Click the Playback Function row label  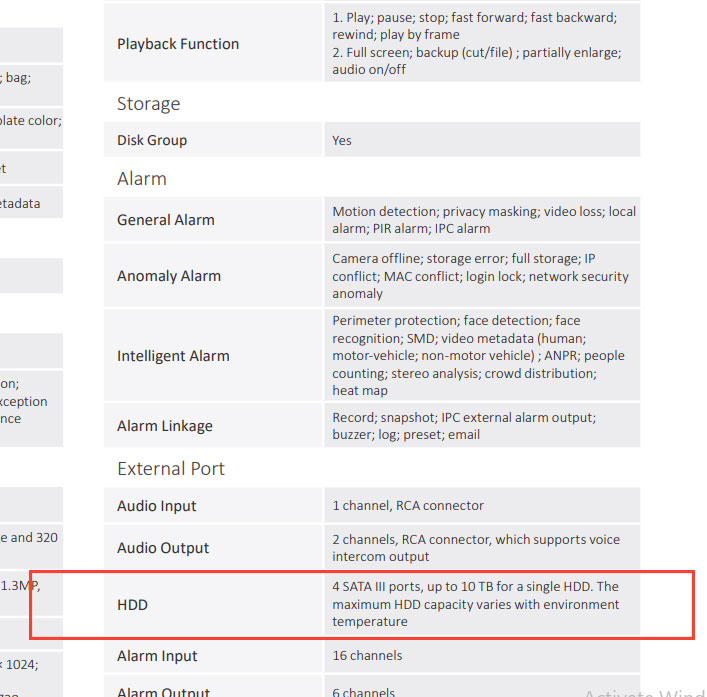[x=177, y=44]
